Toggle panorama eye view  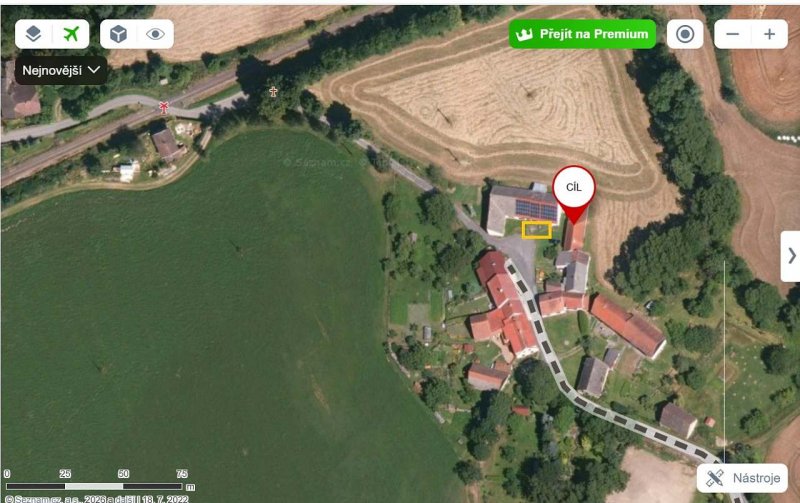[x=155, y=34]
